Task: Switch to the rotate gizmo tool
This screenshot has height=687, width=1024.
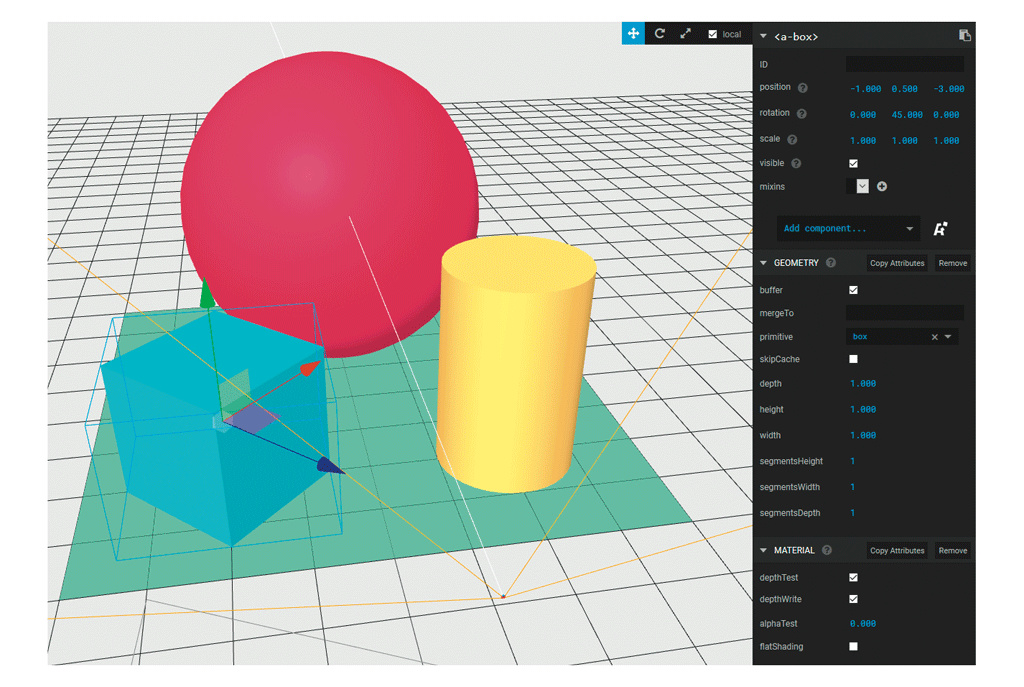Action: coord(660,34)
